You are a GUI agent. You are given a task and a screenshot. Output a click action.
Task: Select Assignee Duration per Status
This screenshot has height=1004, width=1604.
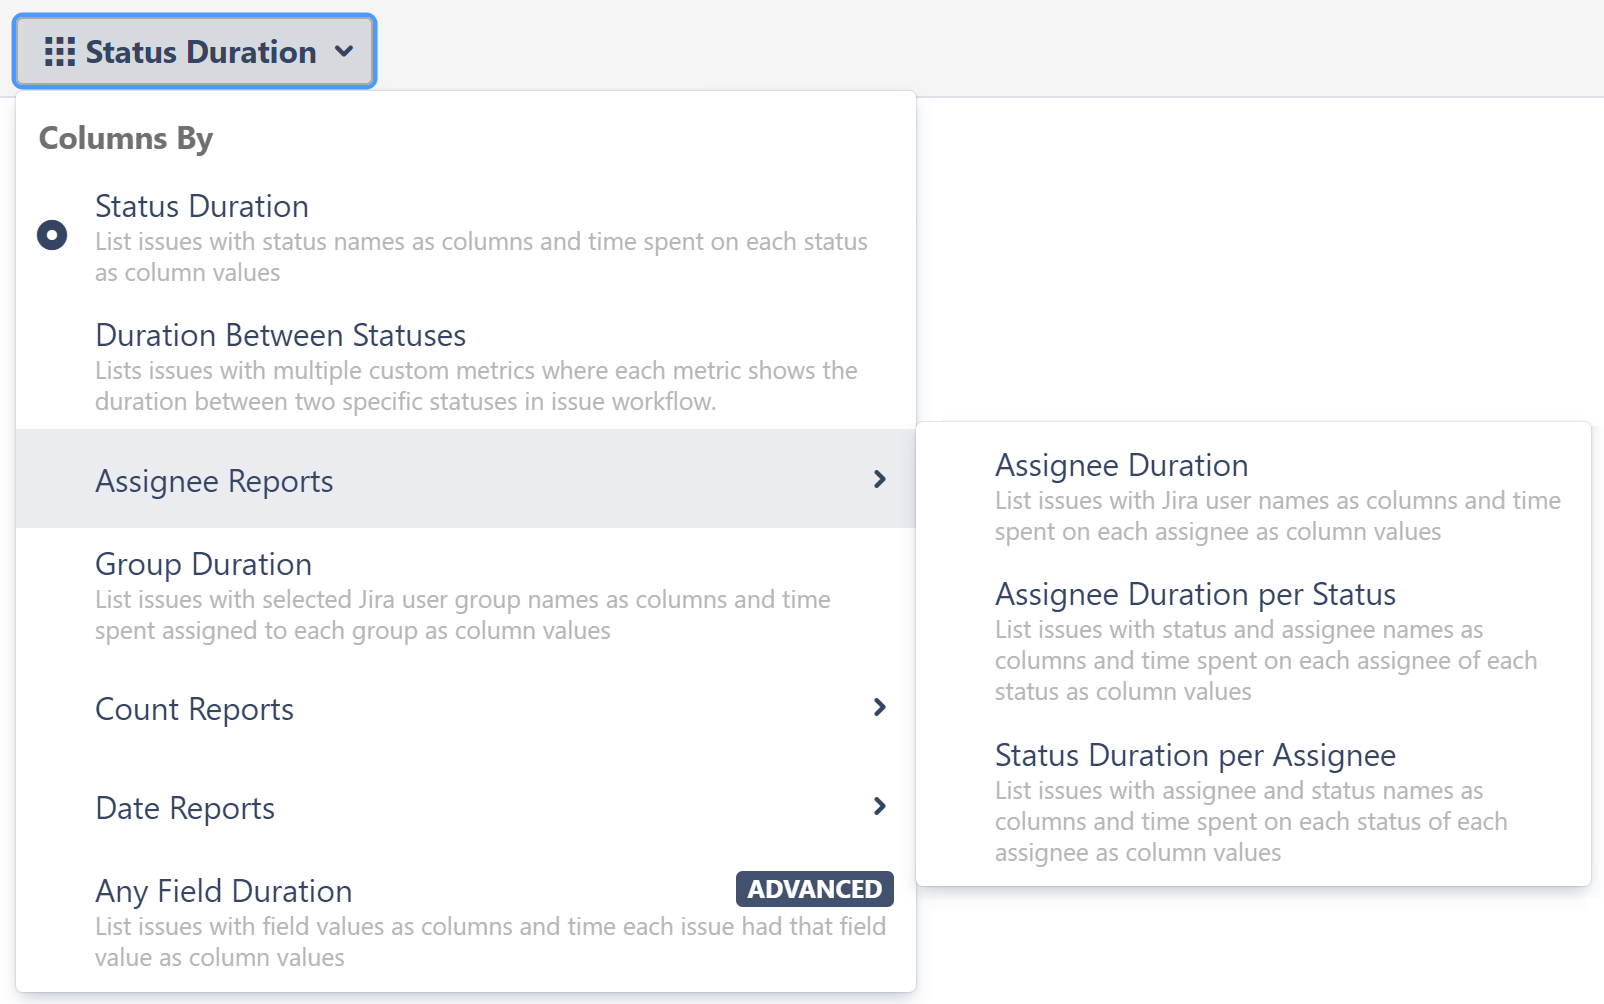click(1195, 594)
